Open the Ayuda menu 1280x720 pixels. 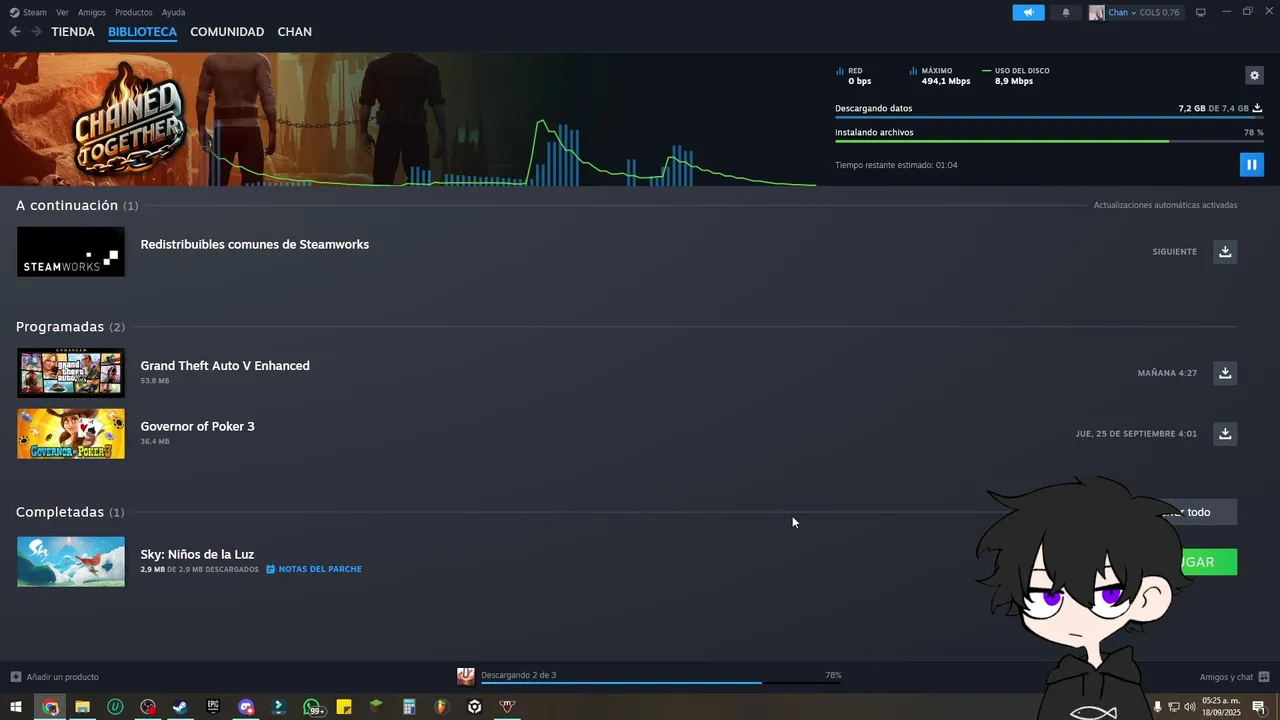[x=173, y=12]
